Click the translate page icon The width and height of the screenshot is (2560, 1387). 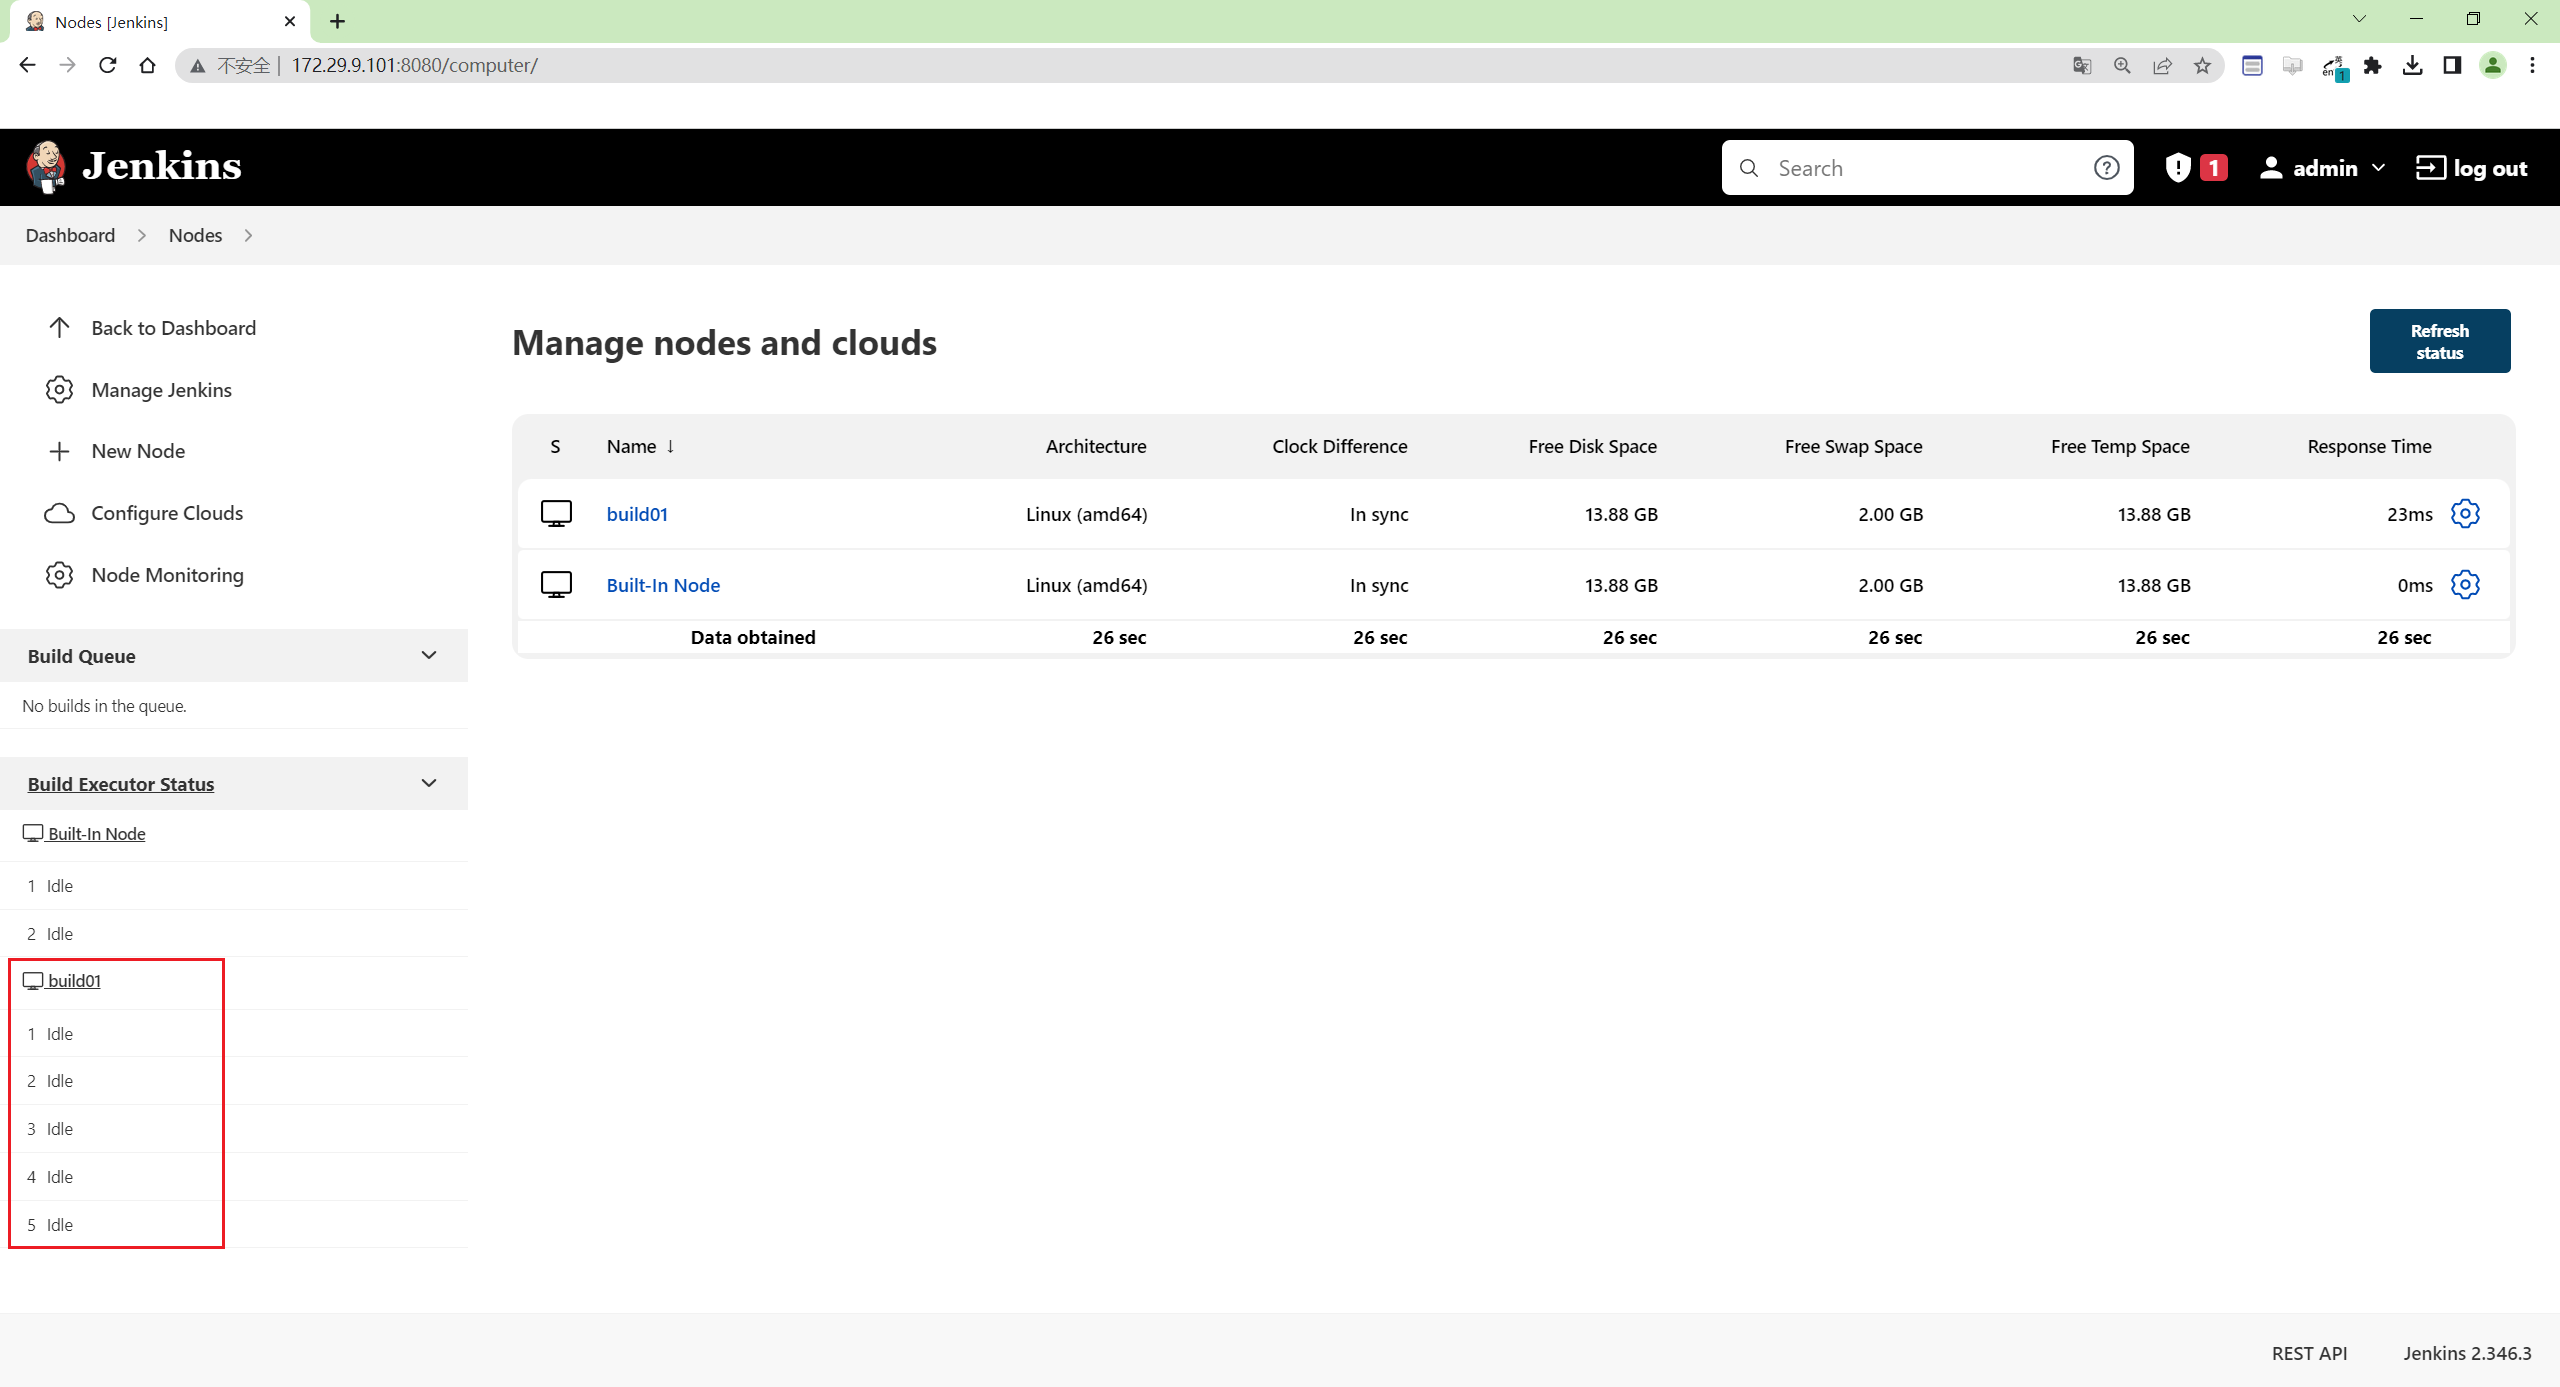tap(2082, 65)
